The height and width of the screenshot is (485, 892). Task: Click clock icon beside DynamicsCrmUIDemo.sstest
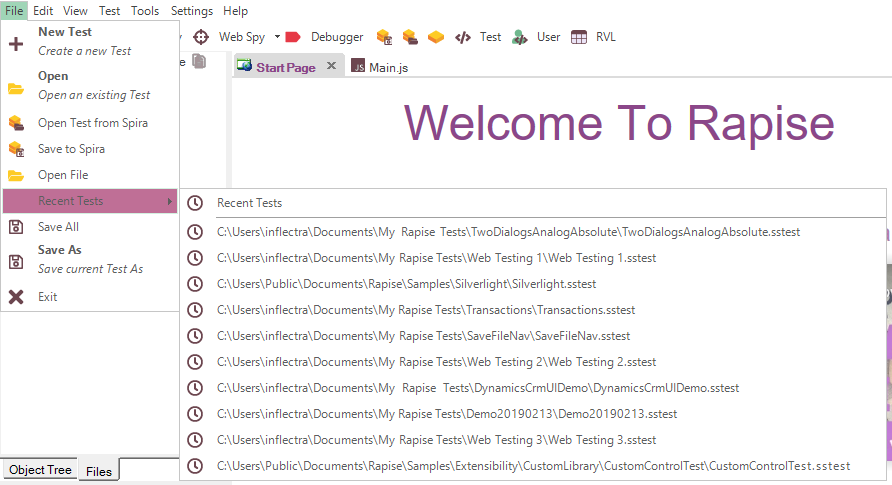coord(195,388)
